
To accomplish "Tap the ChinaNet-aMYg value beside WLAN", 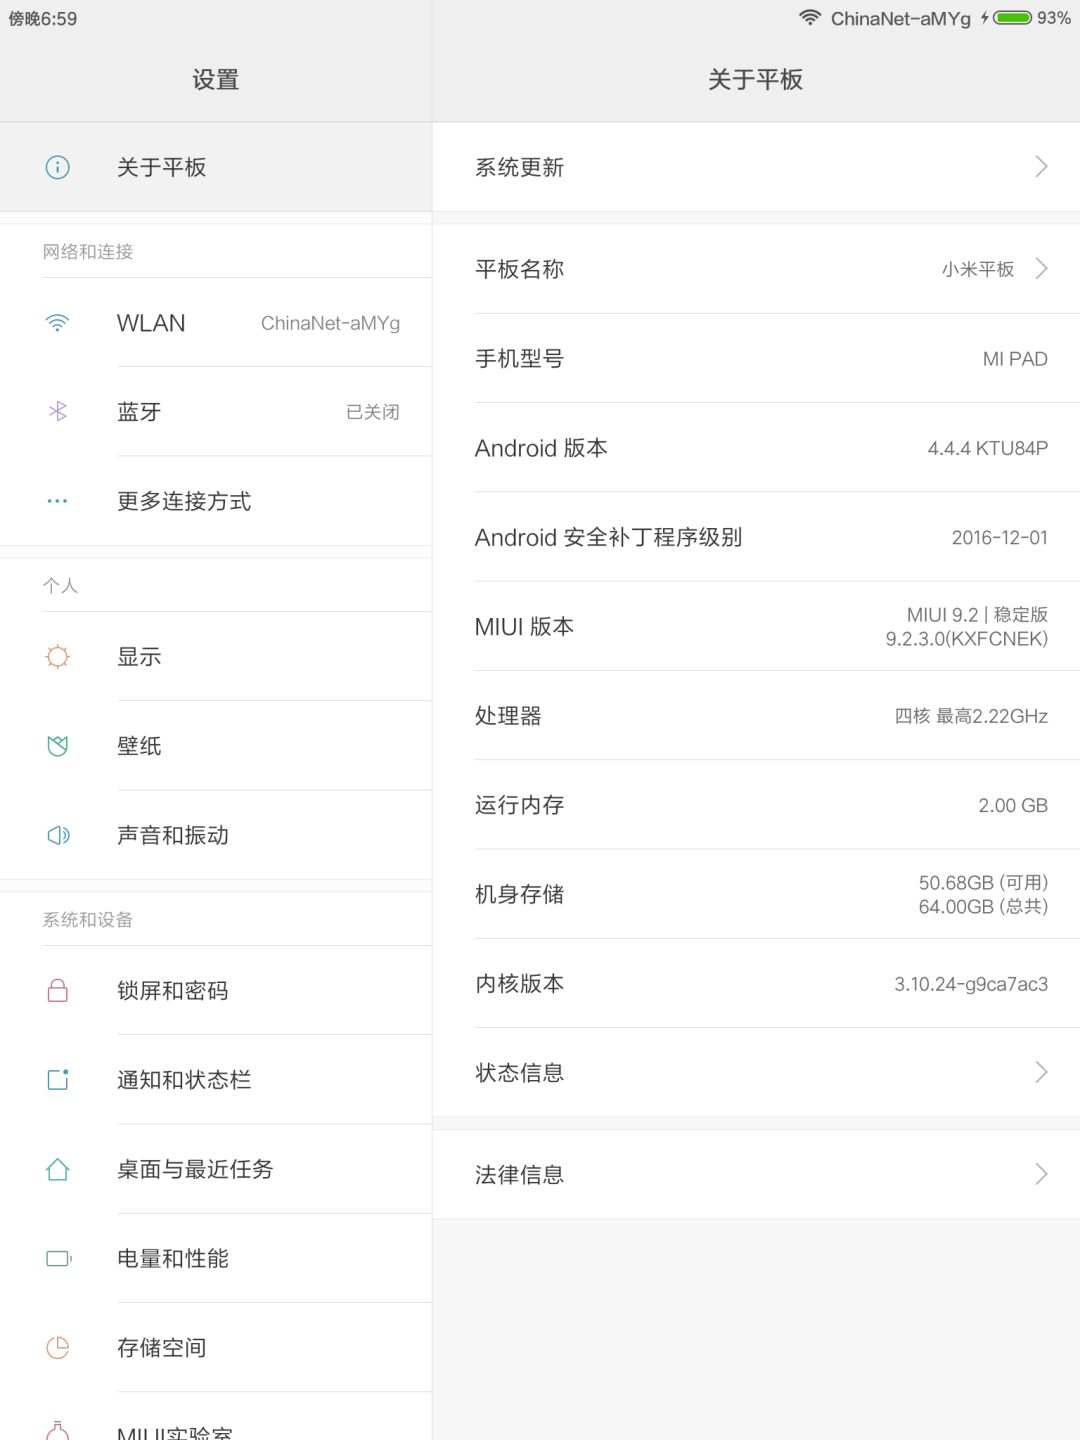I will 330,323.
